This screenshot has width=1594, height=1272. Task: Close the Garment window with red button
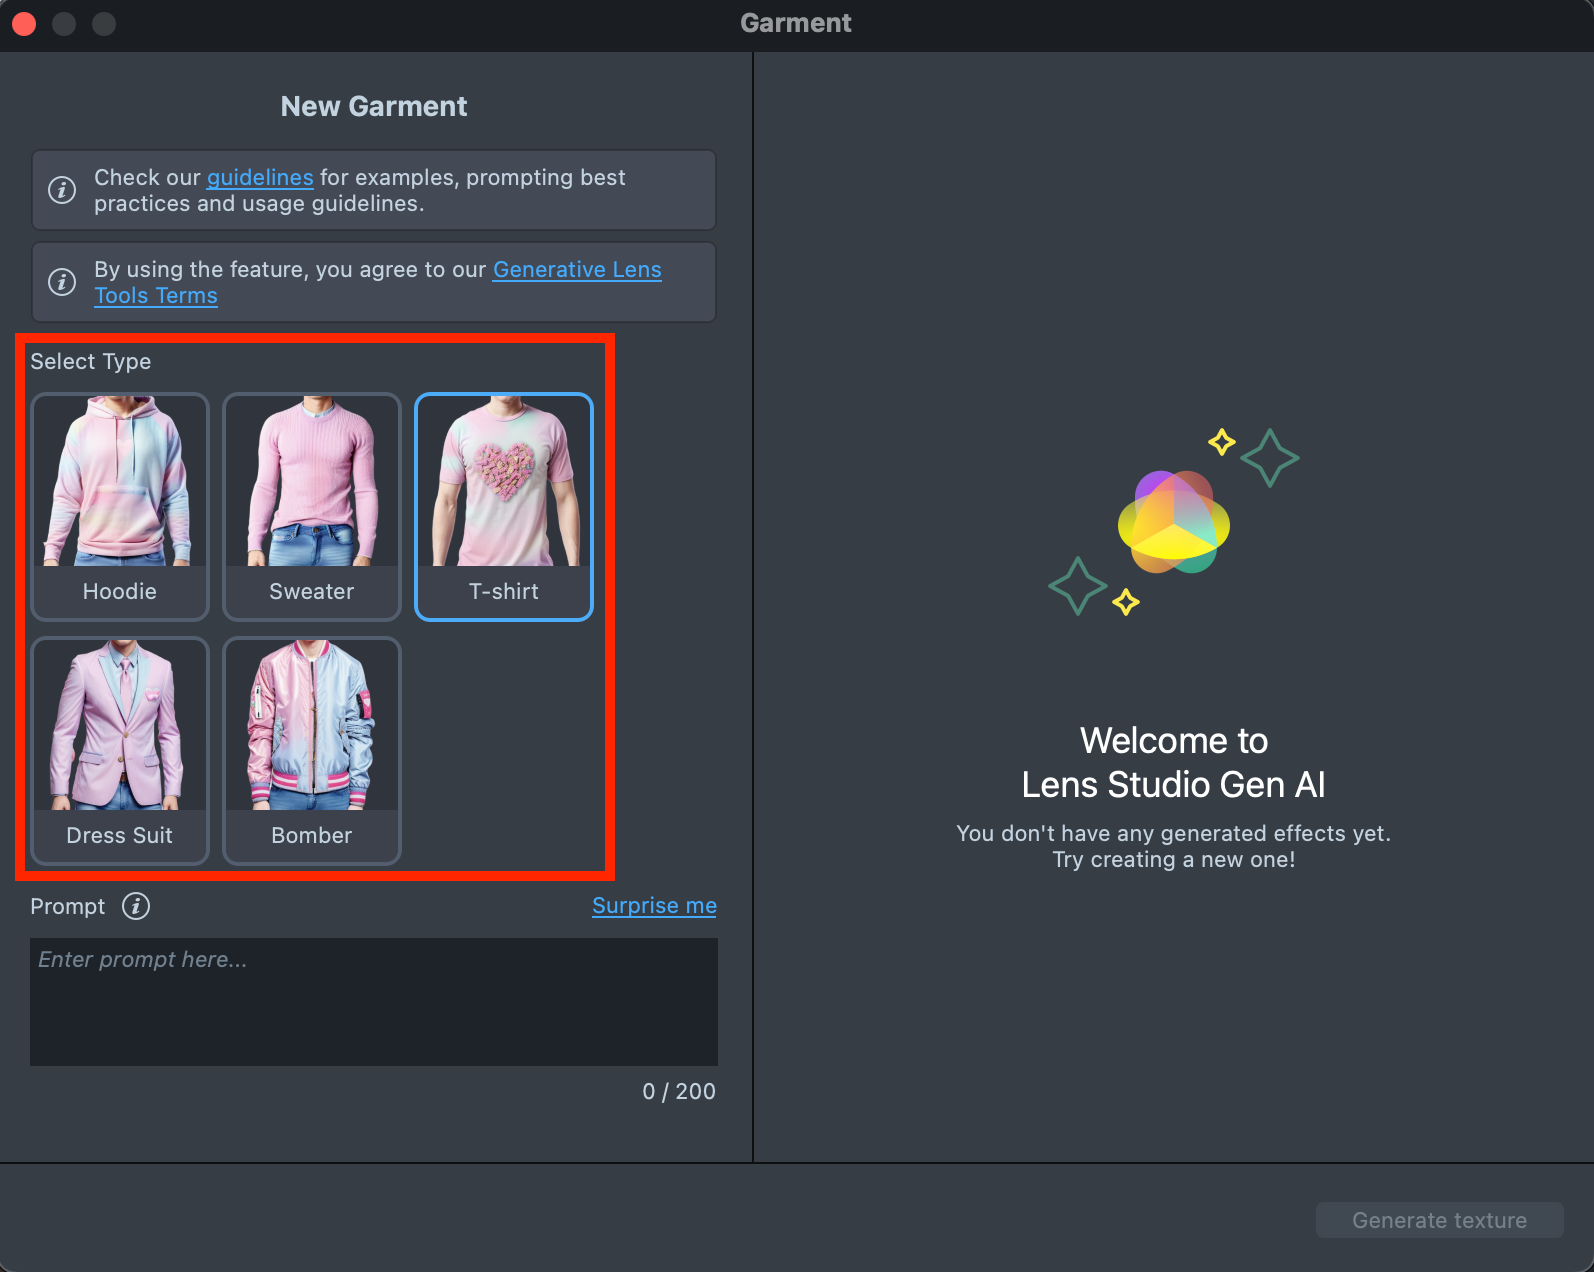pos(24,23)
